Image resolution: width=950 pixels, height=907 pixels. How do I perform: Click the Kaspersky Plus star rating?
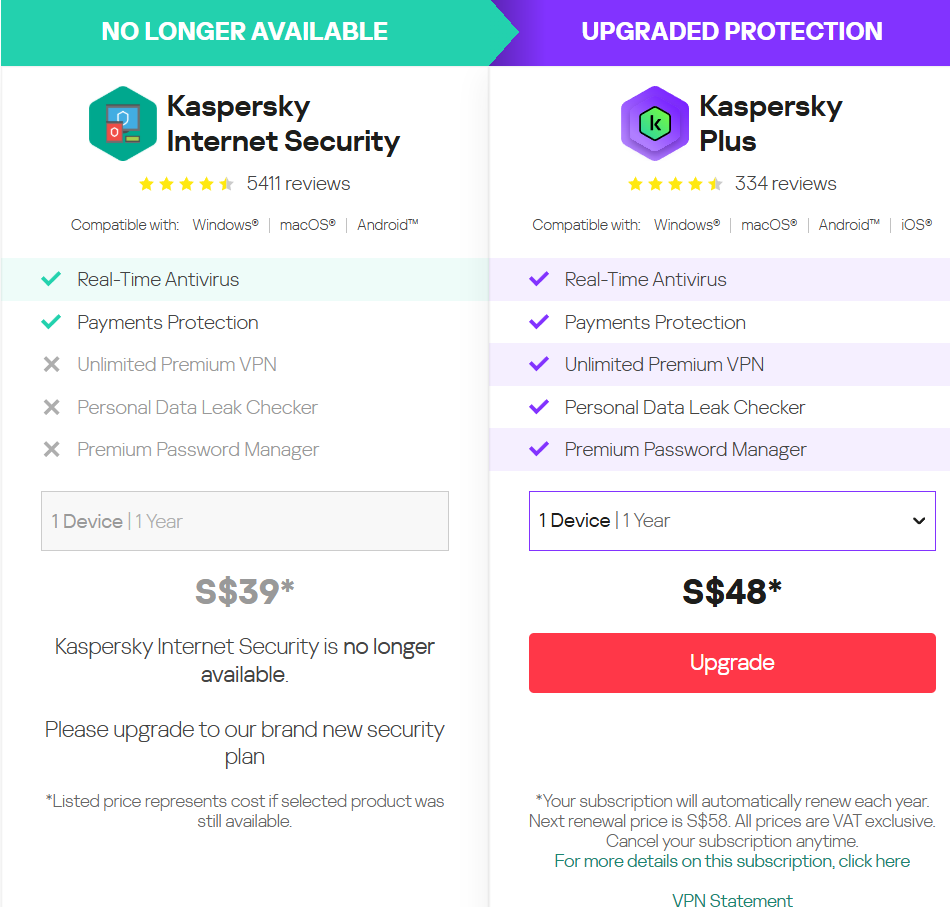pos(675,184)
